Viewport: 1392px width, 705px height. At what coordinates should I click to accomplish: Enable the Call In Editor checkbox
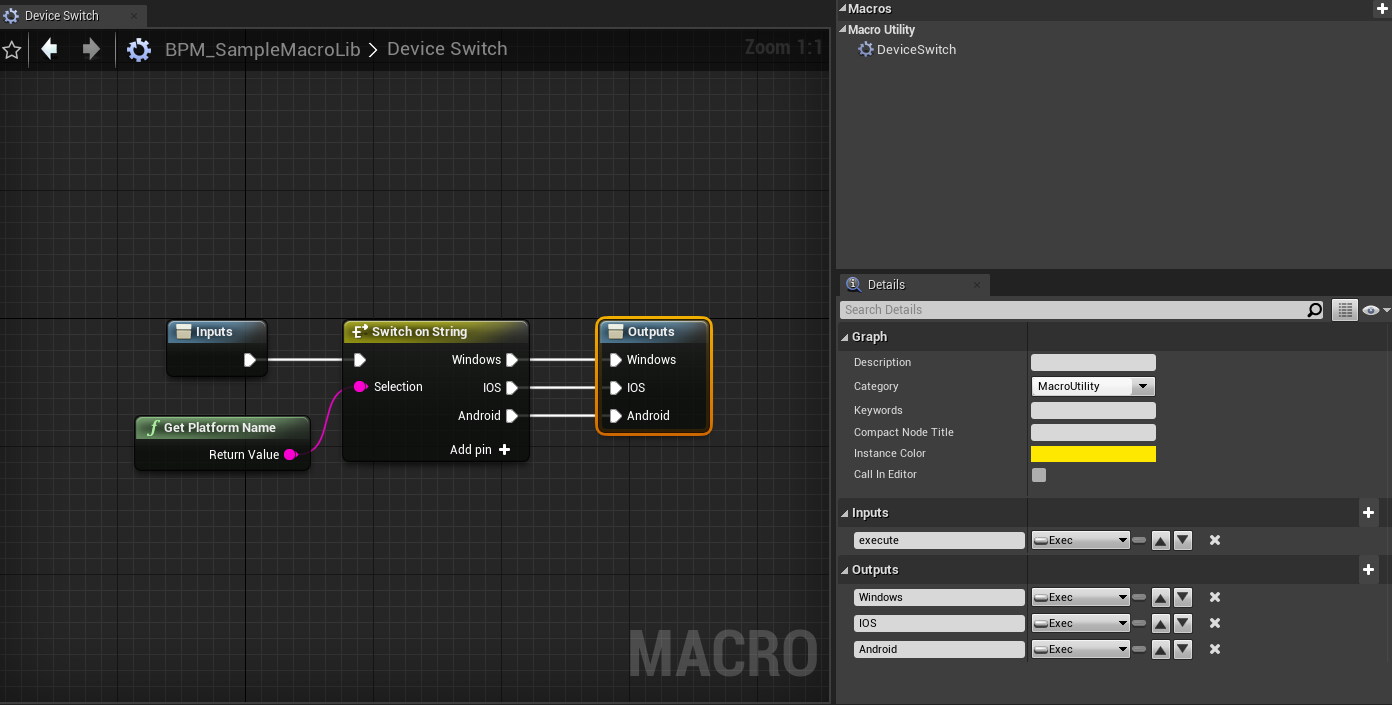1038,475
